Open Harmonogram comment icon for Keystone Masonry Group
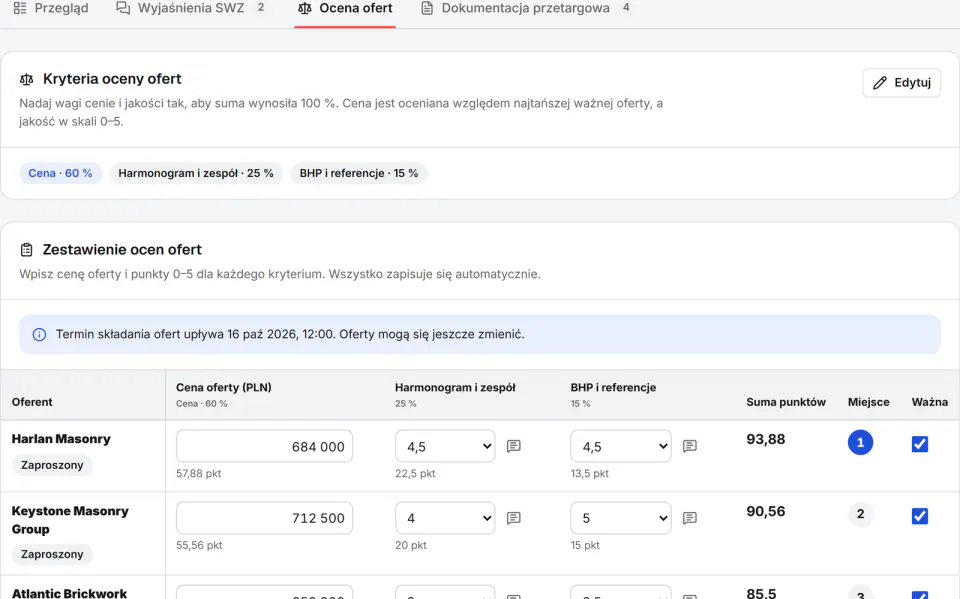This screenshot has width=960, height=599. pos(514,518)
